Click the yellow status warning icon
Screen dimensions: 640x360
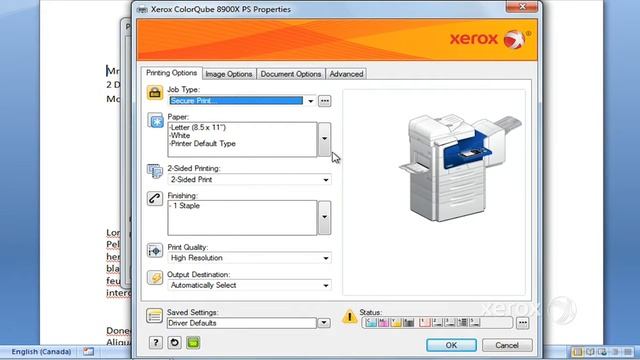click(x=349, y=316)
